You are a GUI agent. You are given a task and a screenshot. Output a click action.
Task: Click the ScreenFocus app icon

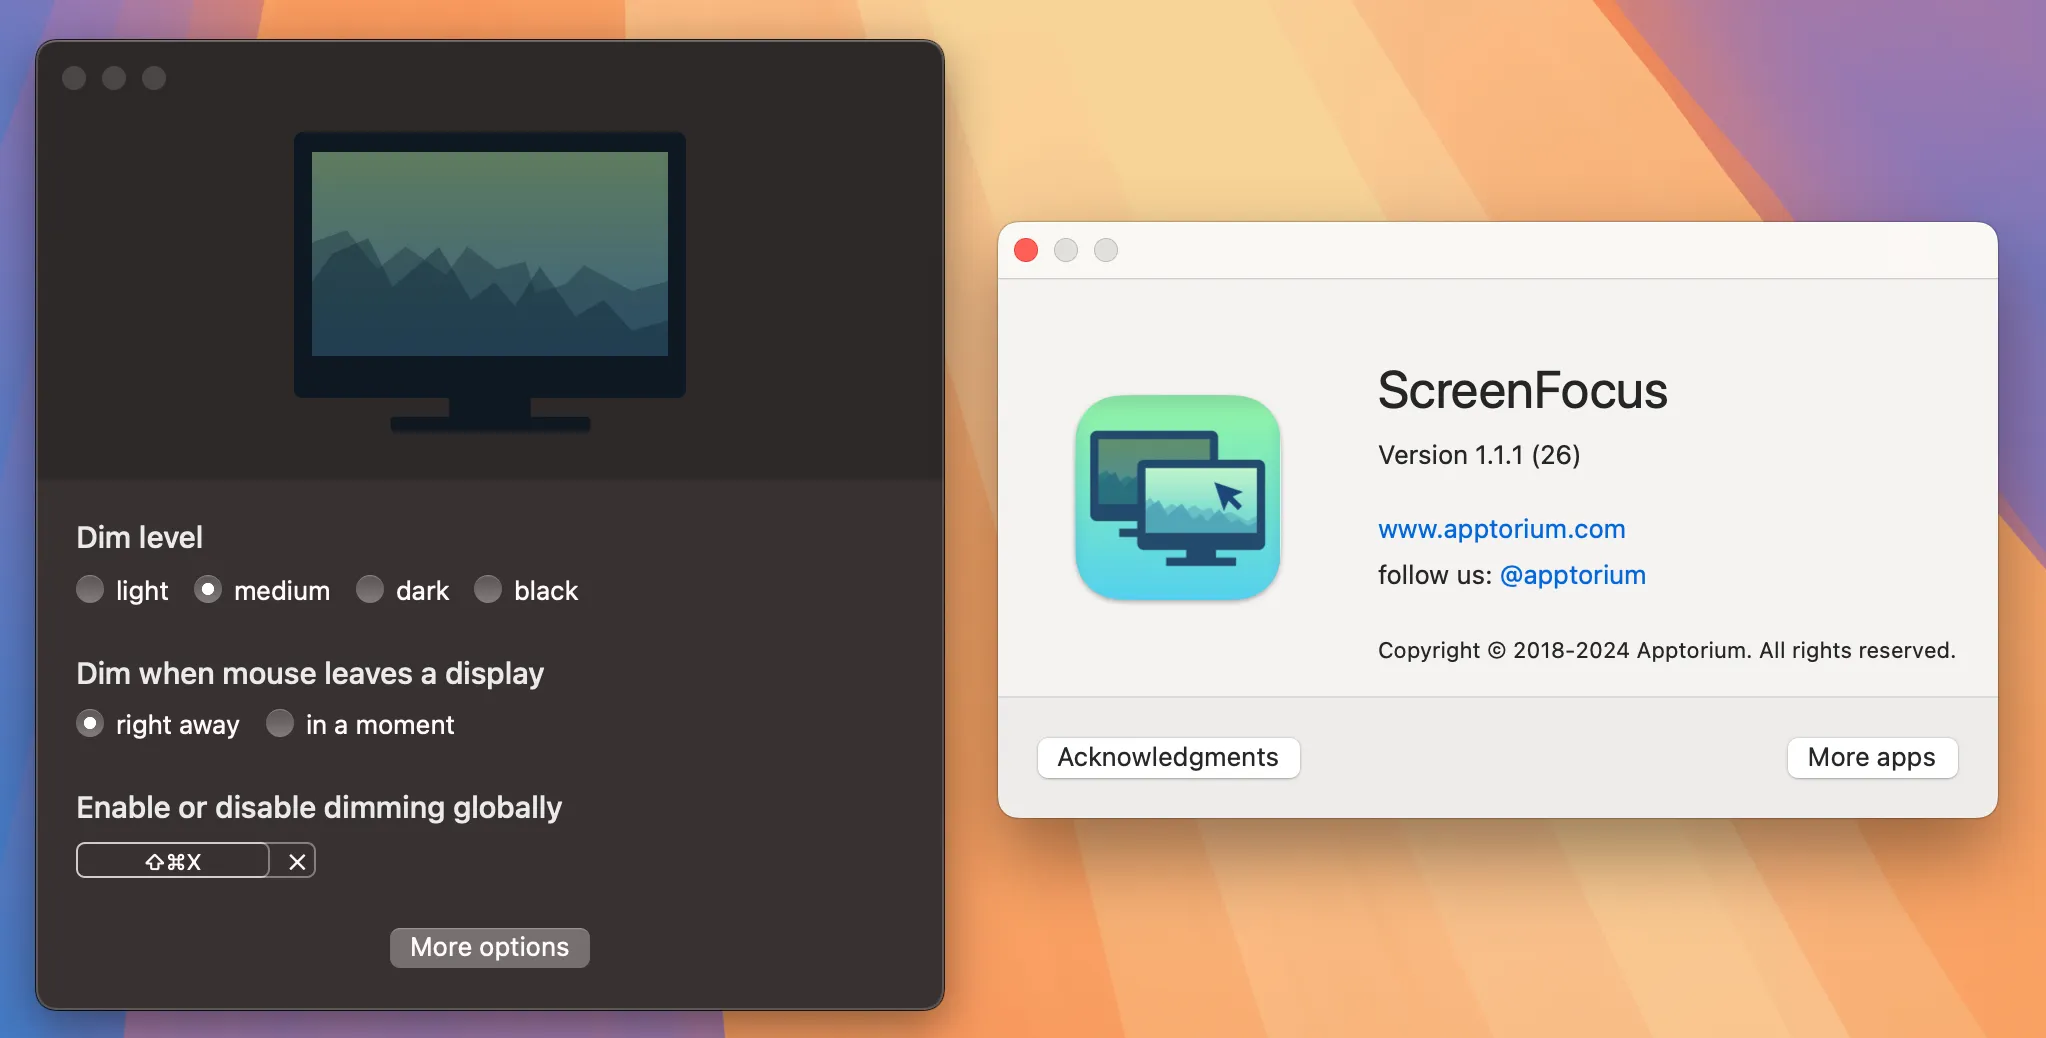(x=1178, y=498)
